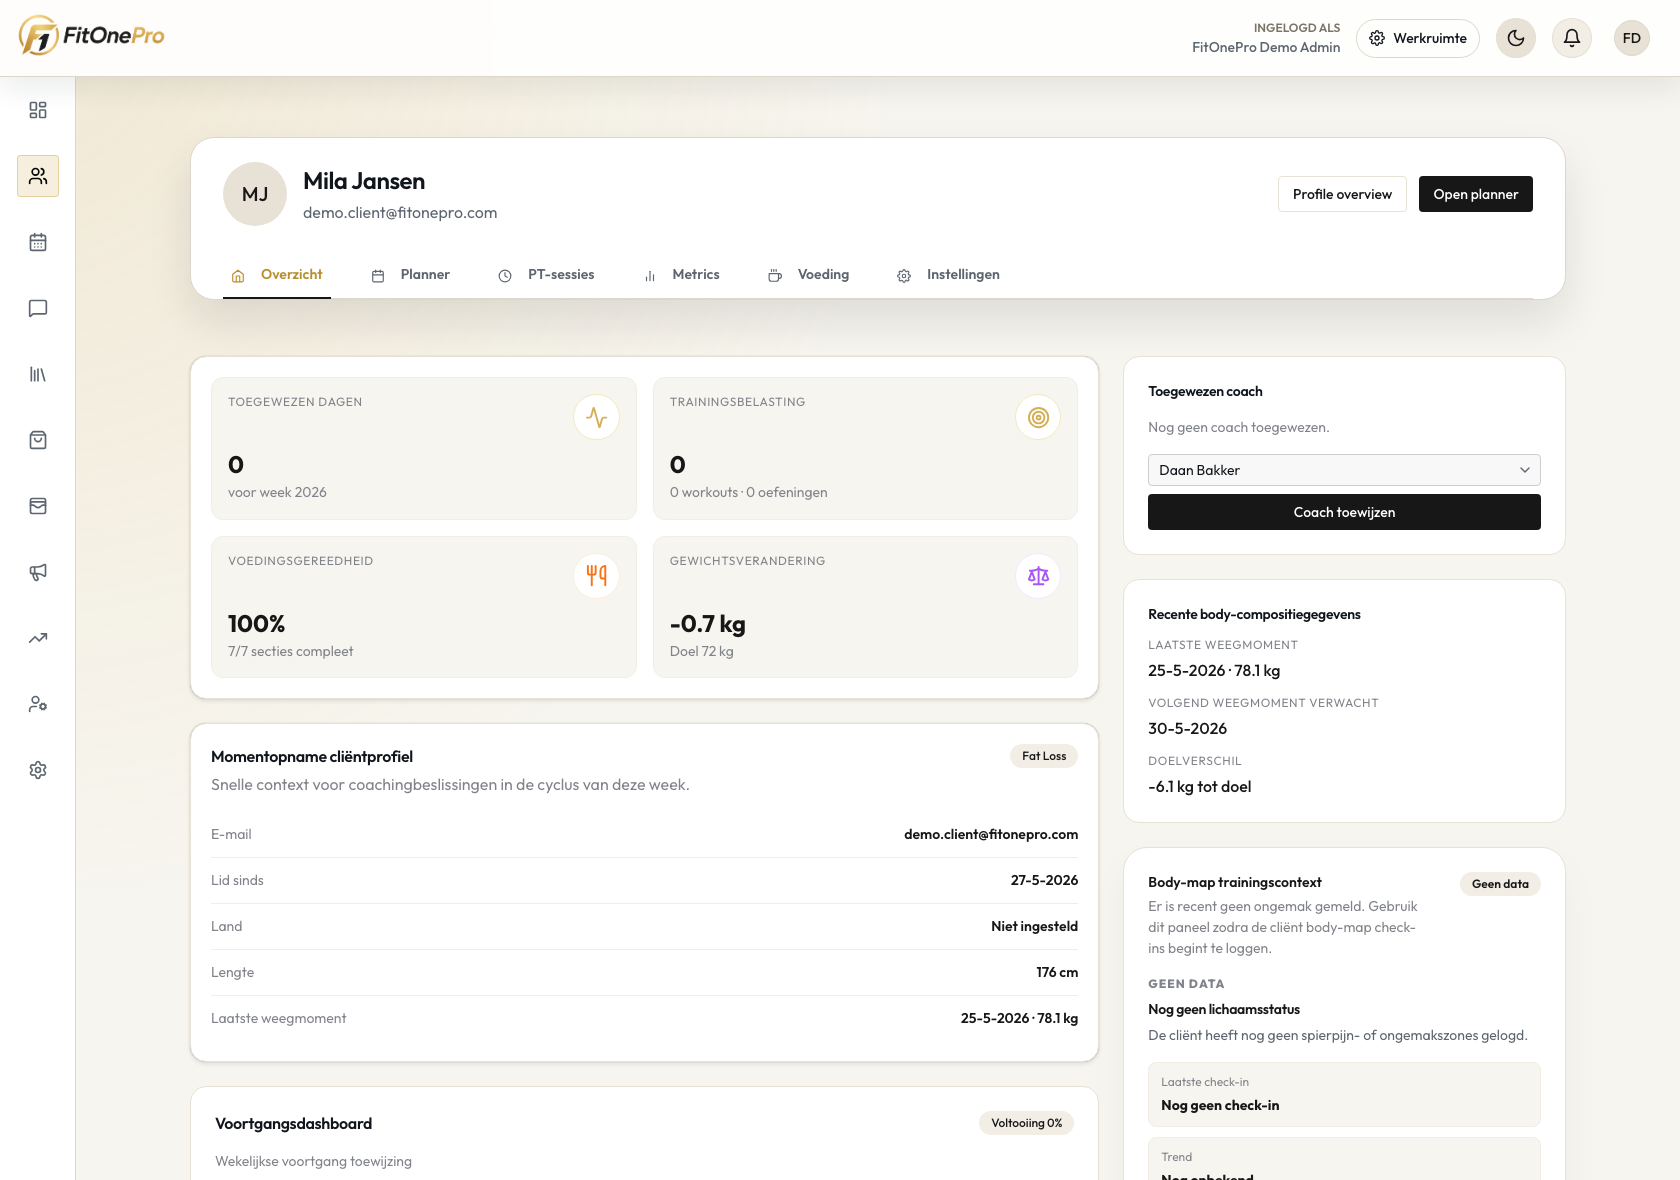The width and height of the screenshot is (1680, 1180).
Task: Click the scale icon in Gewichtsverandering
Action: 1038,576
